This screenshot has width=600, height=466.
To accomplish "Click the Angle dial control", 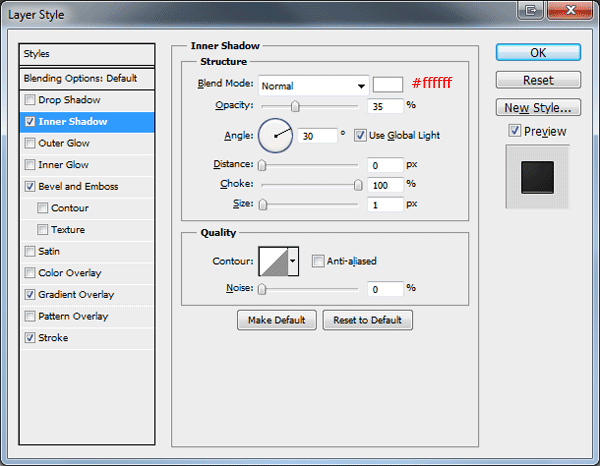I will [x=275, y=135].
